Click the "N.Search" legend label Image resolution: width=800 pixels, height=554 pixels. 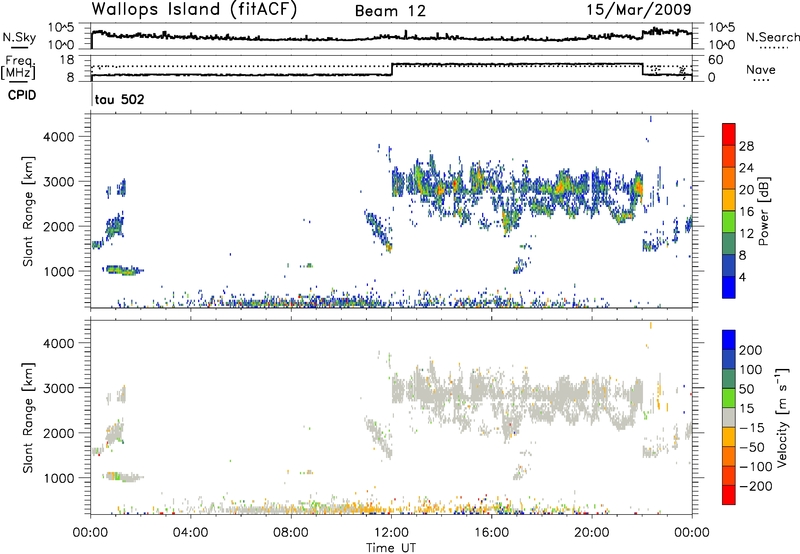(772, 37)
